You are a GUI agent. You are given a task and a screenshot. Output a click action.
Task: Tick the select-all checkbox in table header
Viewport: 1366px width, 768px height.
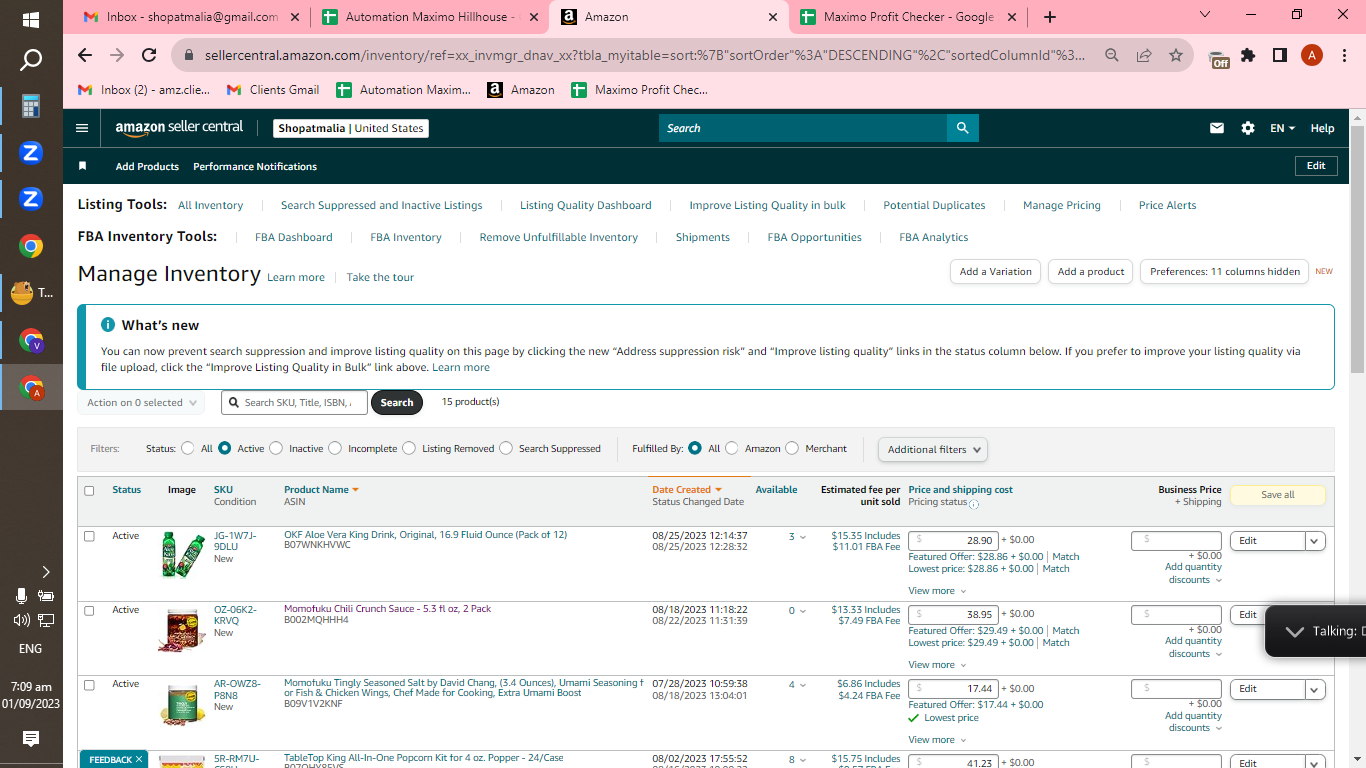89,491
